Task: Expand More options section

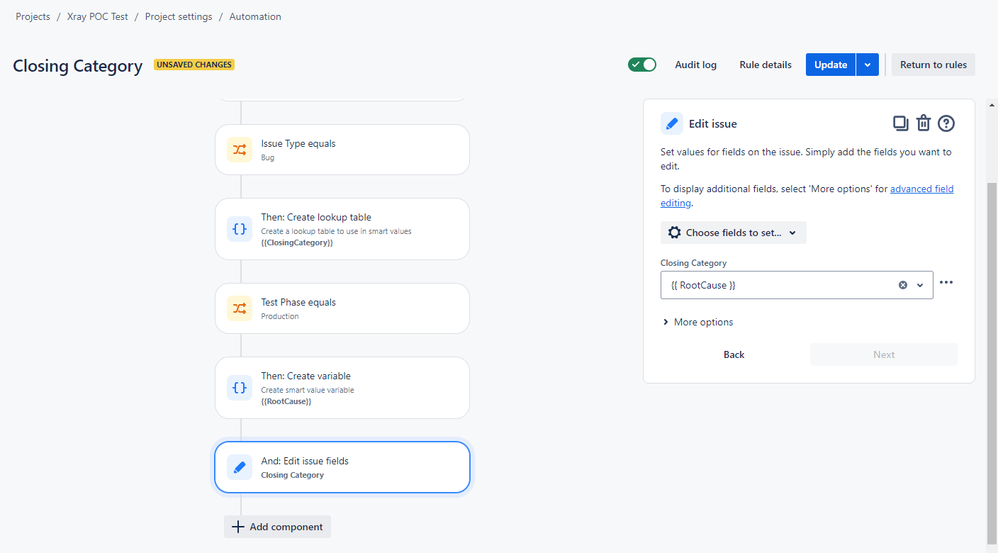Action: click(x=698, y=322)
